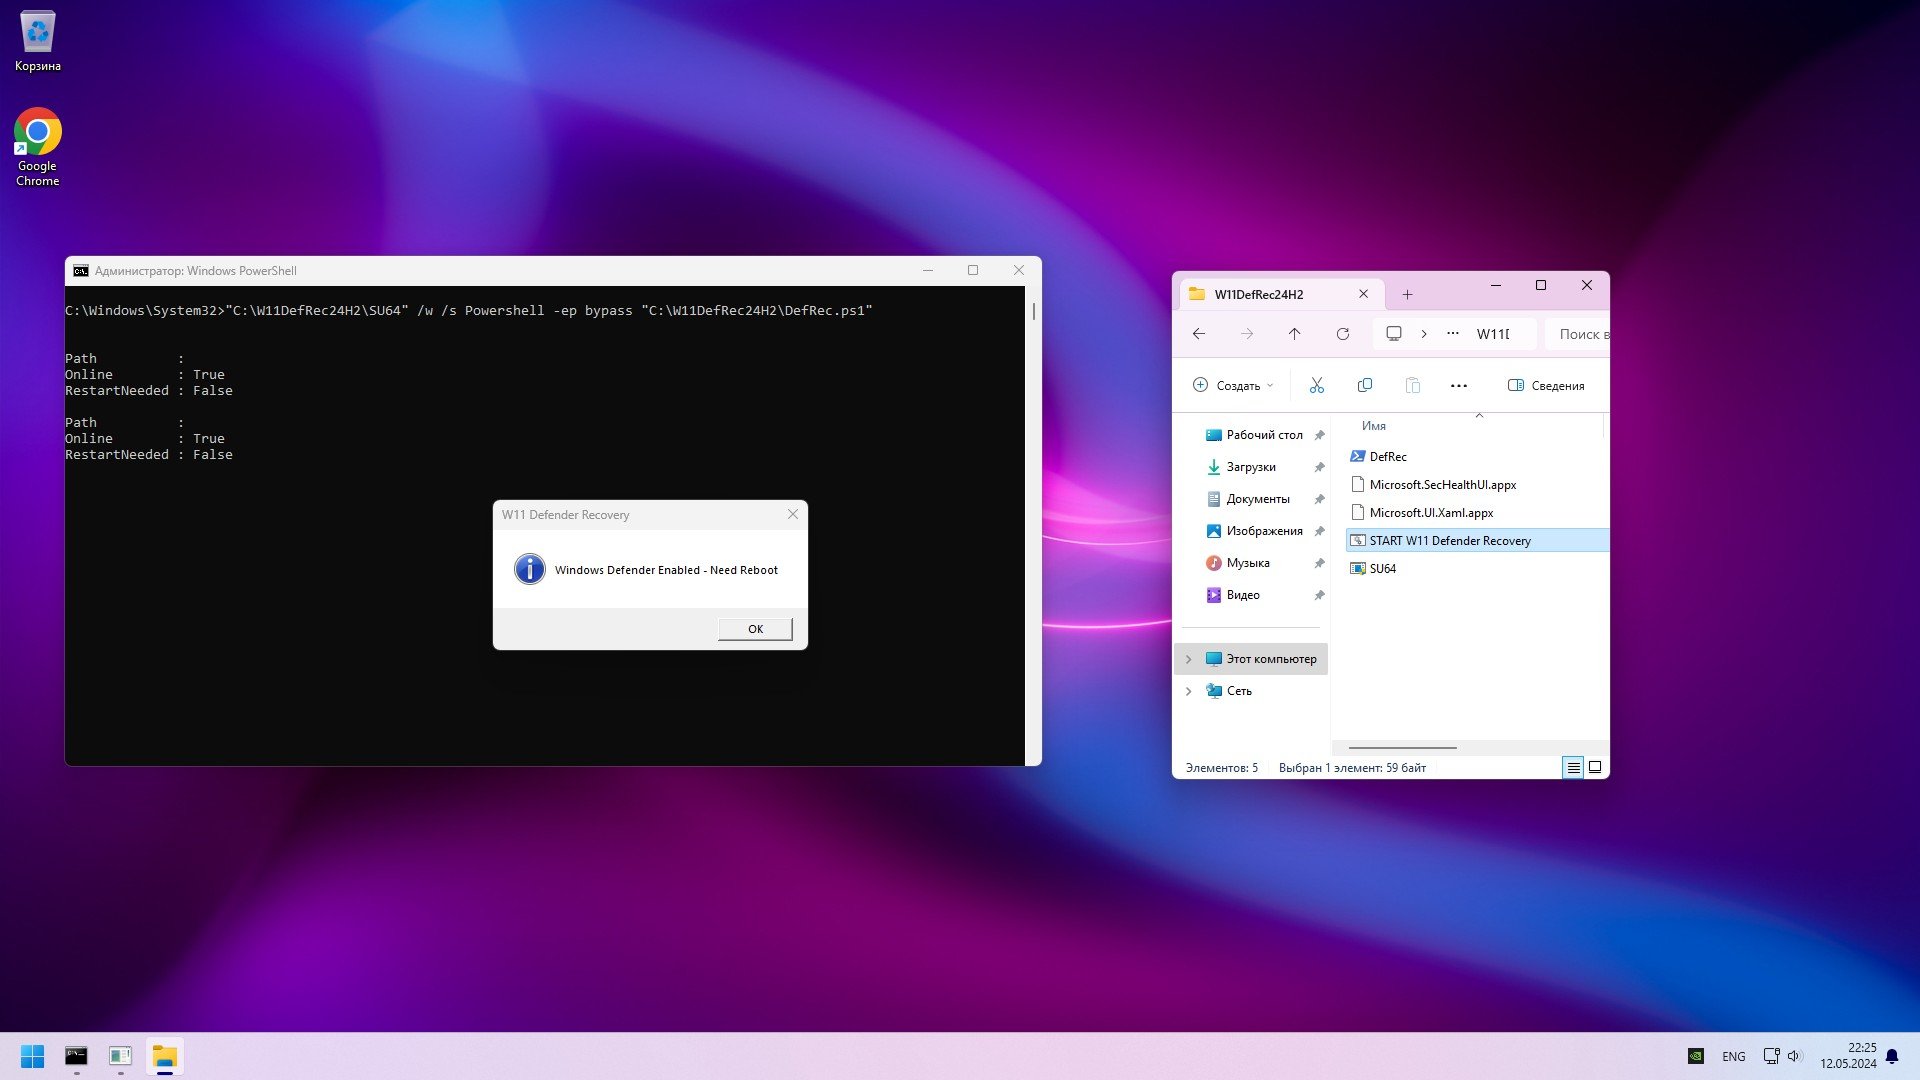
Task: Expand Этот компьютер tree node
Action: [x=1188, y=659]
